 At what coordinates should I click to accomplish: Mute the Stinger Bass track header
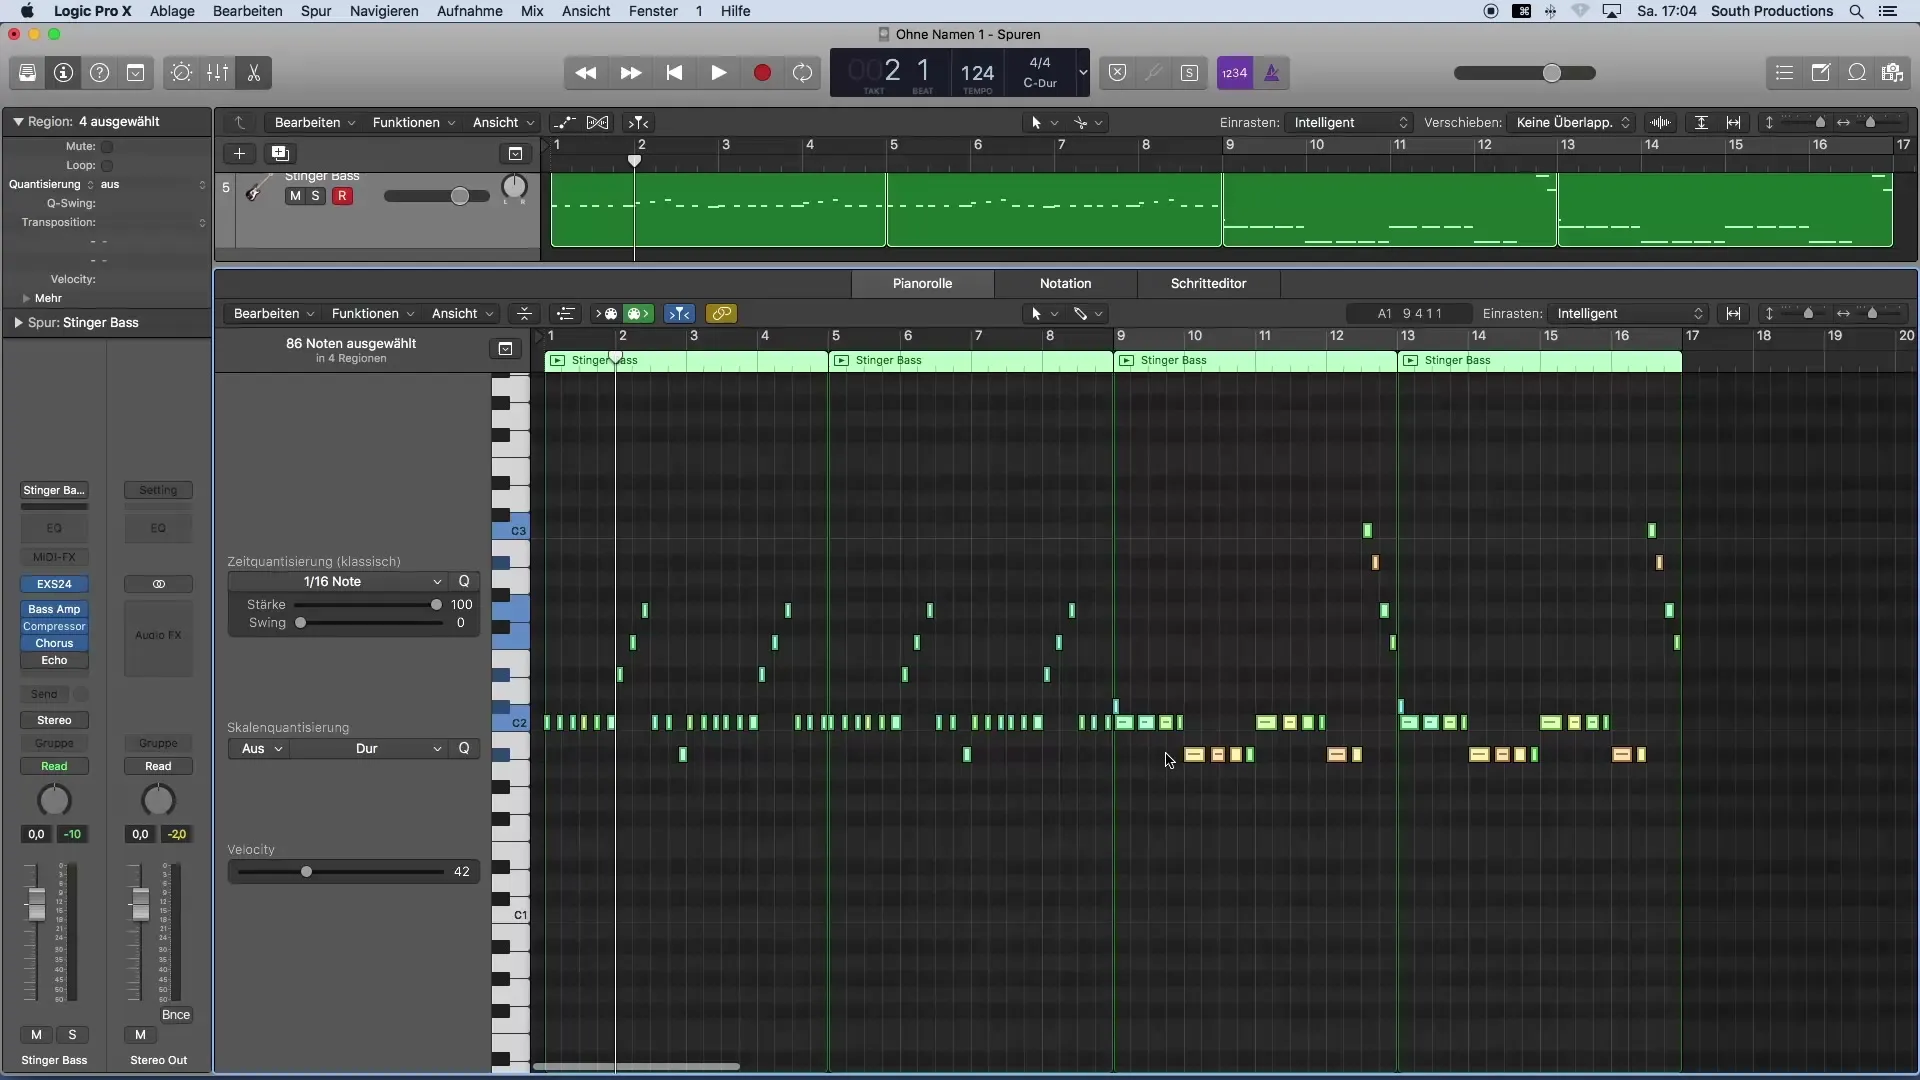point(295,196)
